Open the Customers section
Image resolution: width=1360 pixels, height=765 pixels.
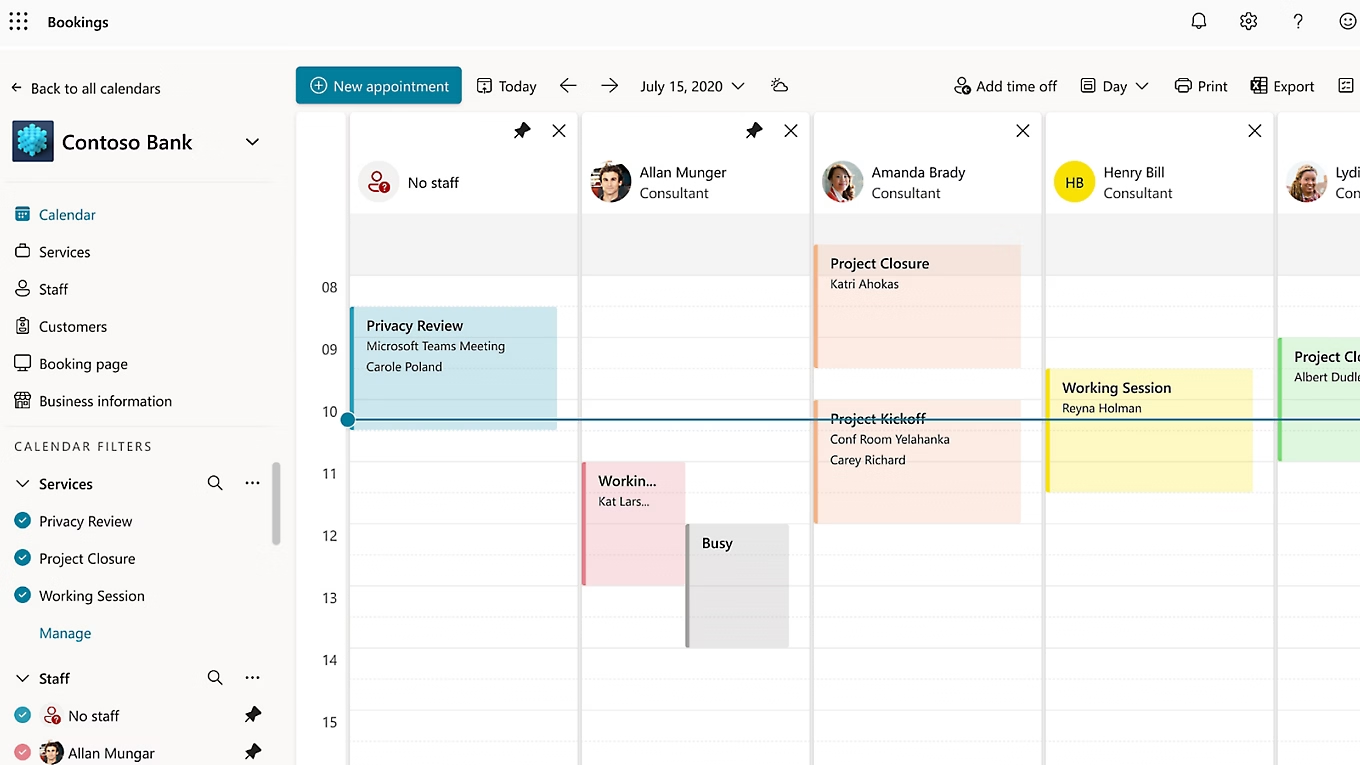coord(72,326)
